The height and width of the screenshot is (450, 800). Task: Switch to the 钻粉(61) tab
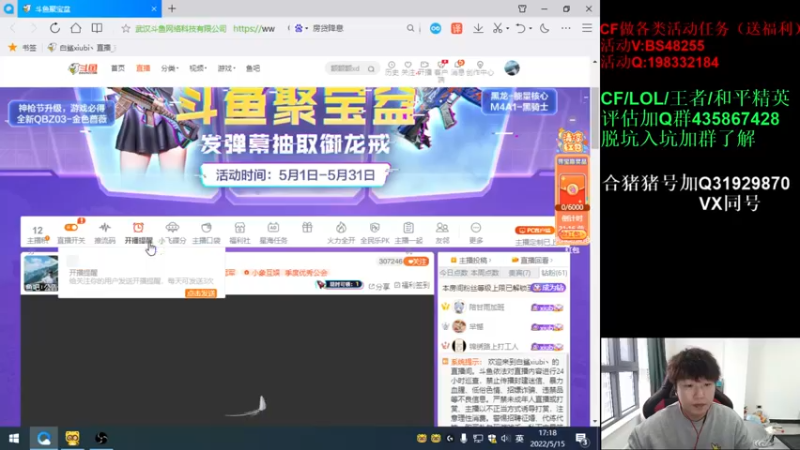(x=554, y=273)
